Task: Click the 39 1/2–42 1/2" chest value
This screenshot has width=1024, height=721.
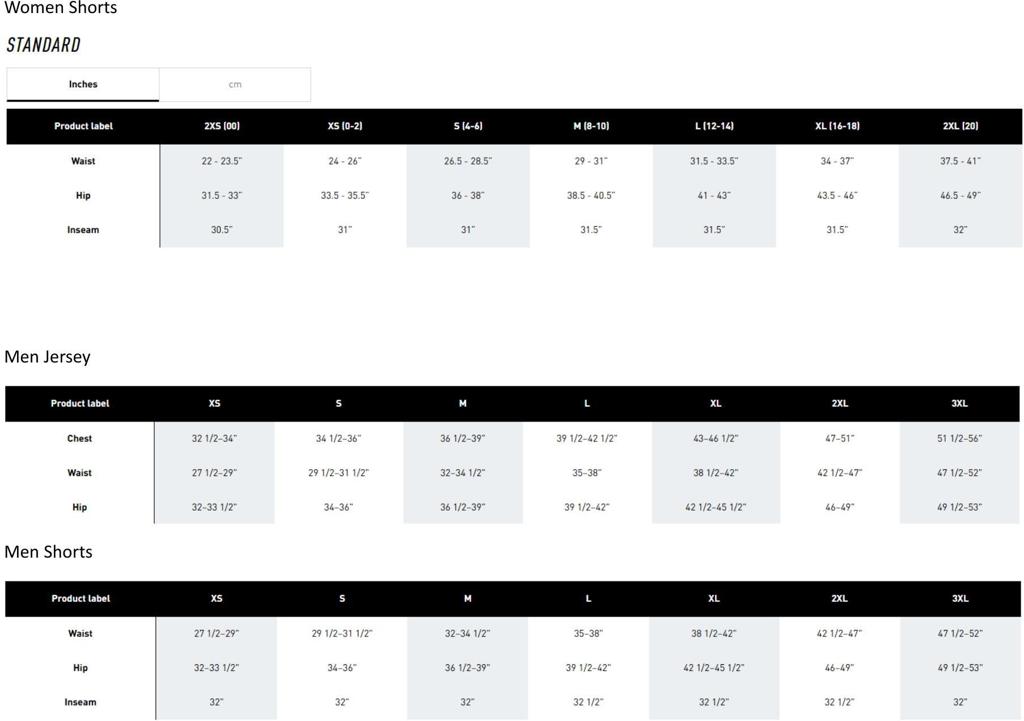Action: coord(587,439)
